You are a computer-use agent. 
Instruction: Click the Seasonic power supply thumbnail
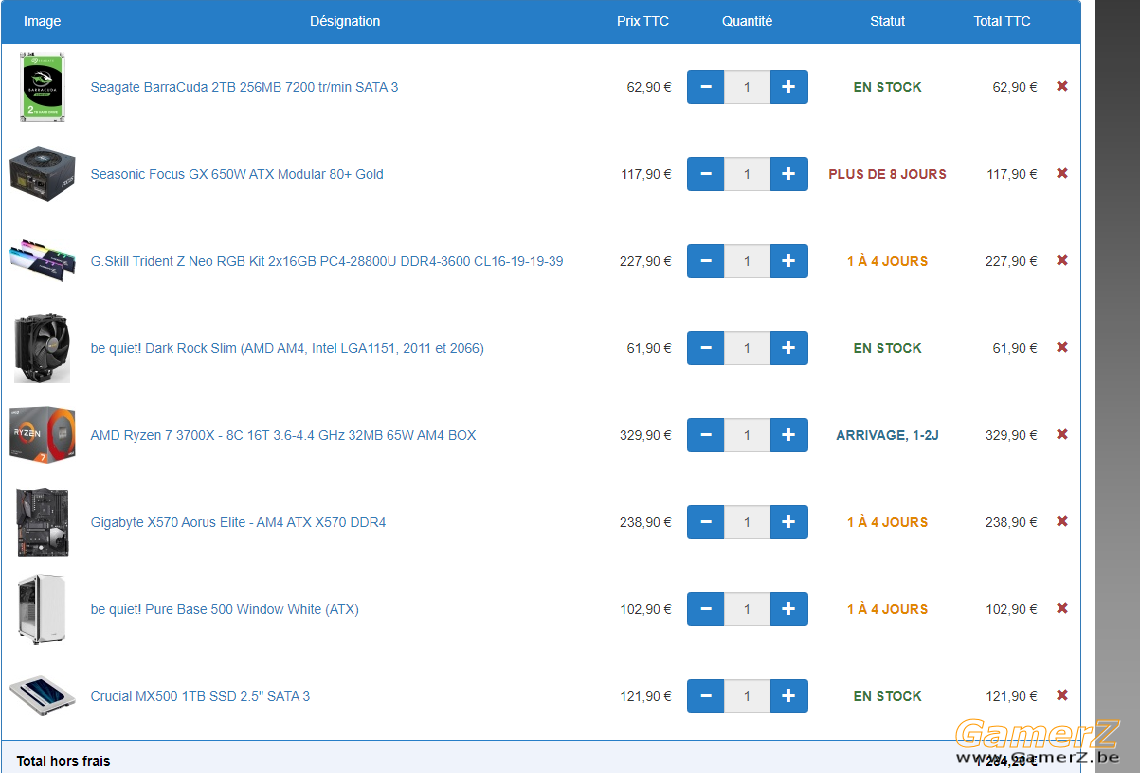pos(42,174)
